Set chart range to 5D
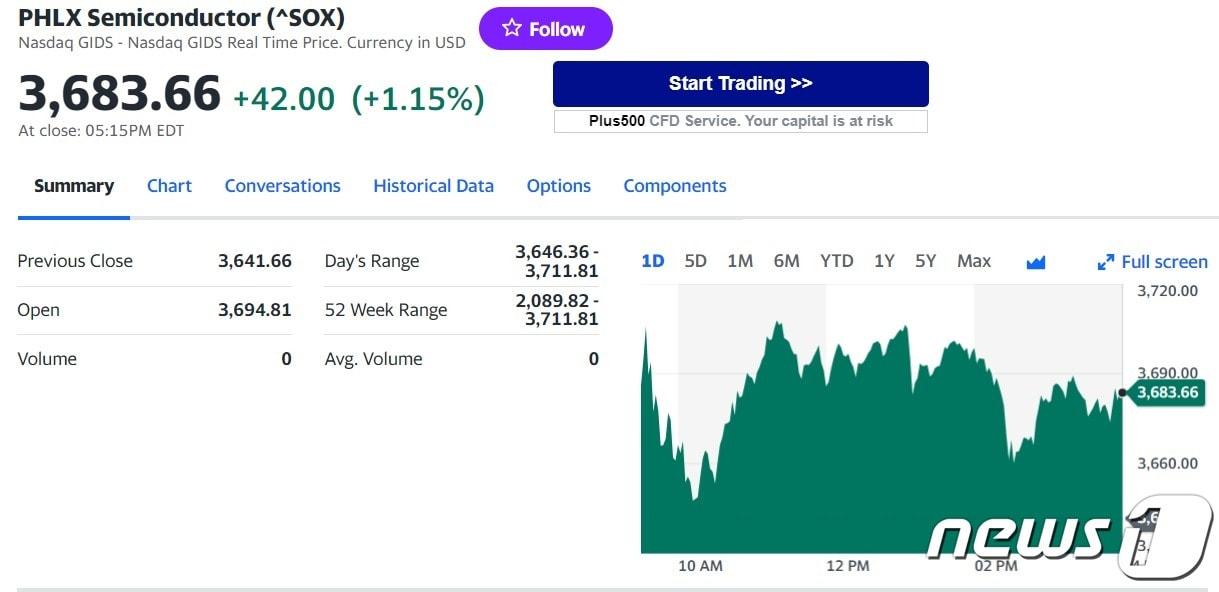 click(695, 261)
